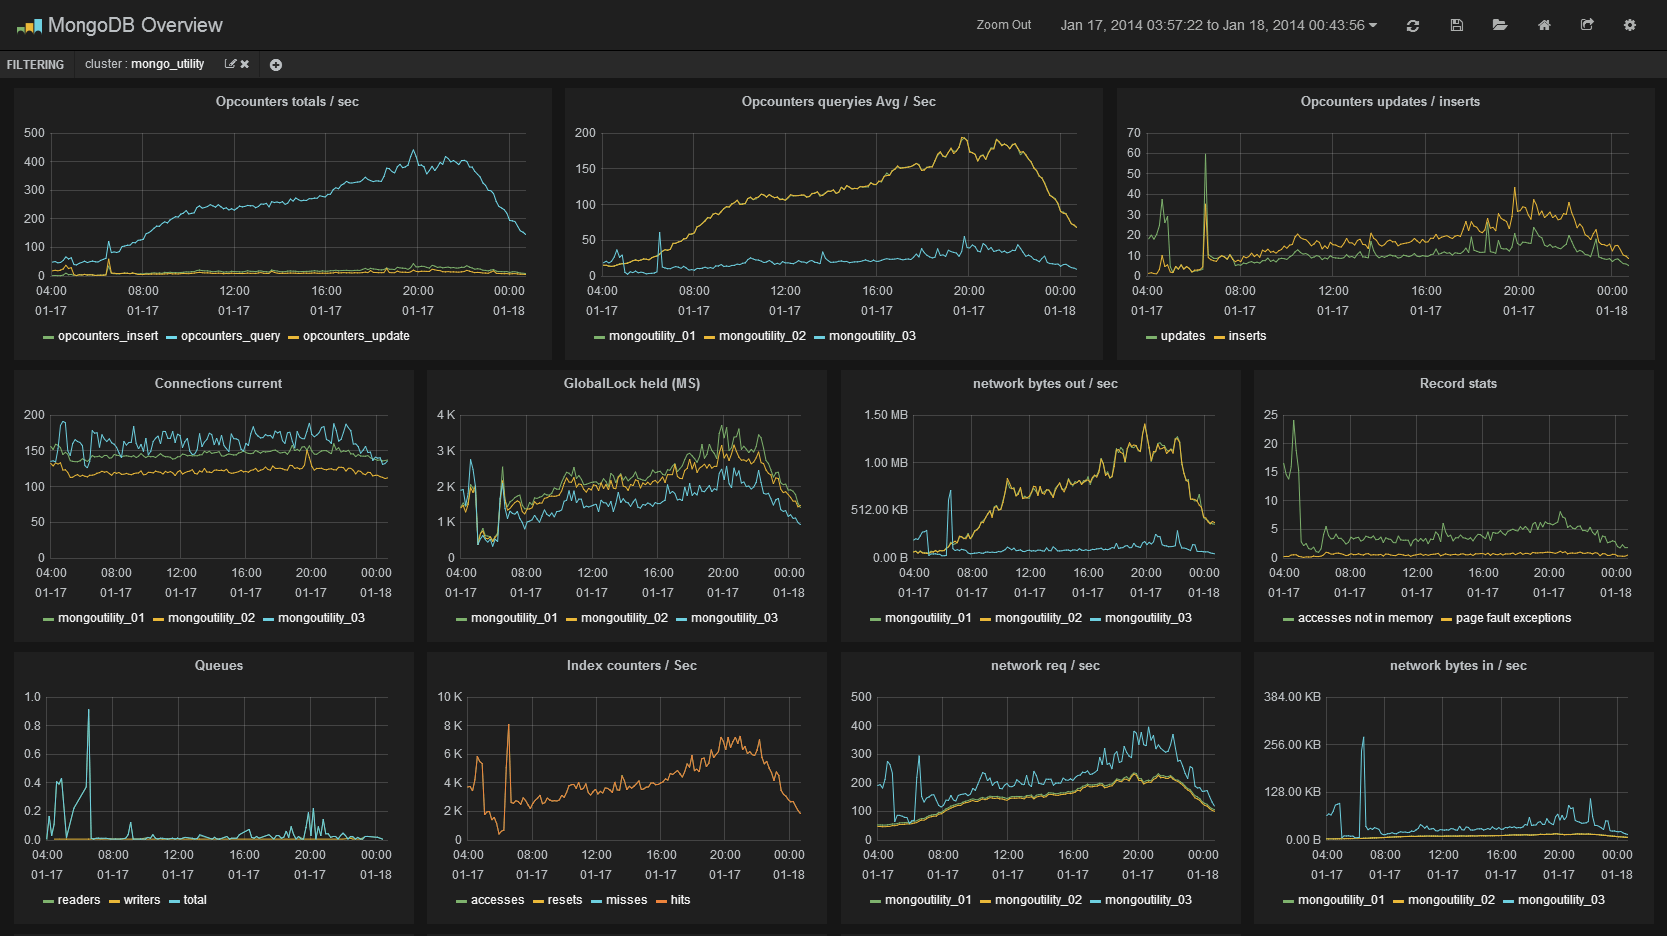Open network bytes out / sec panel menu
This screenshot has width=1667, height=936.
click(x=1045, y=384)
